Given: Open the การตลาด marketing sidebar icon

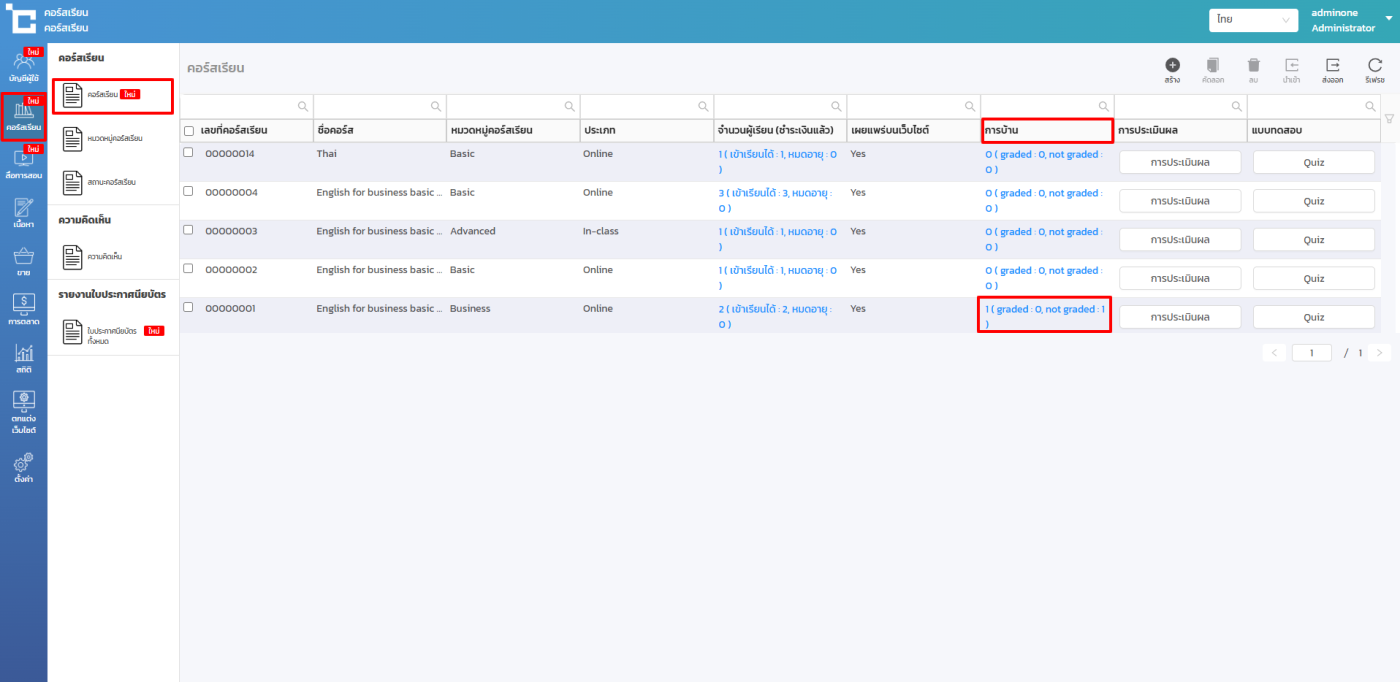Looking at the screenshot, I should click(24, 308).
